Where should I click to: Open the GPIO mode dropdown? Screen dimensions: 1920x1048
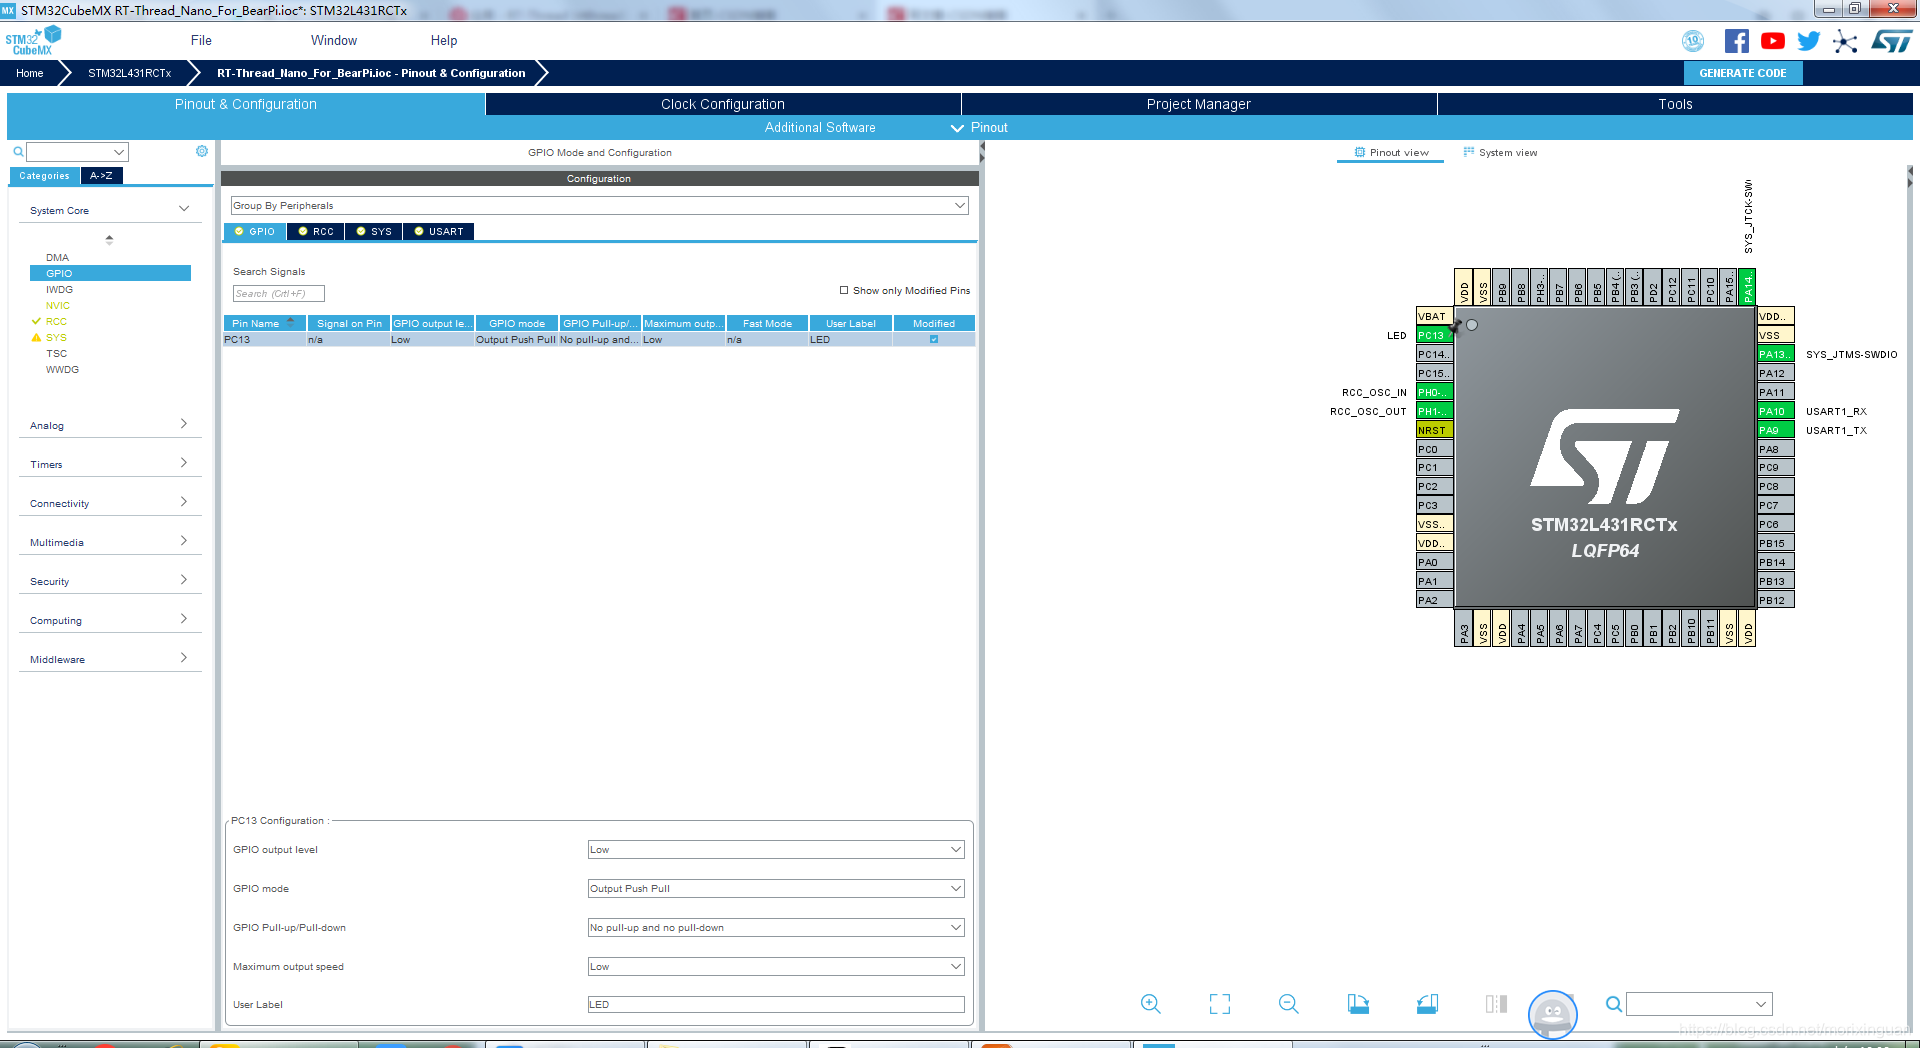[776, 888]
